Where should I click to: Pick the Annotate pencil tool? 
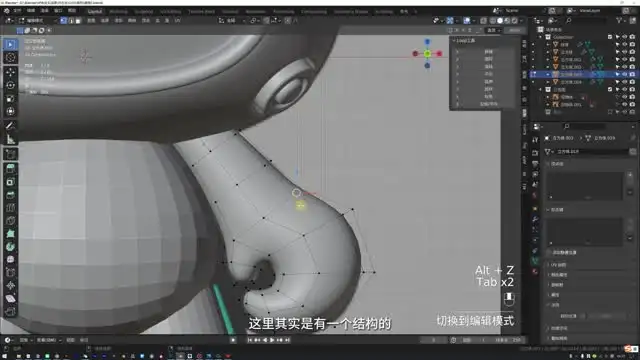click(10, 126)
